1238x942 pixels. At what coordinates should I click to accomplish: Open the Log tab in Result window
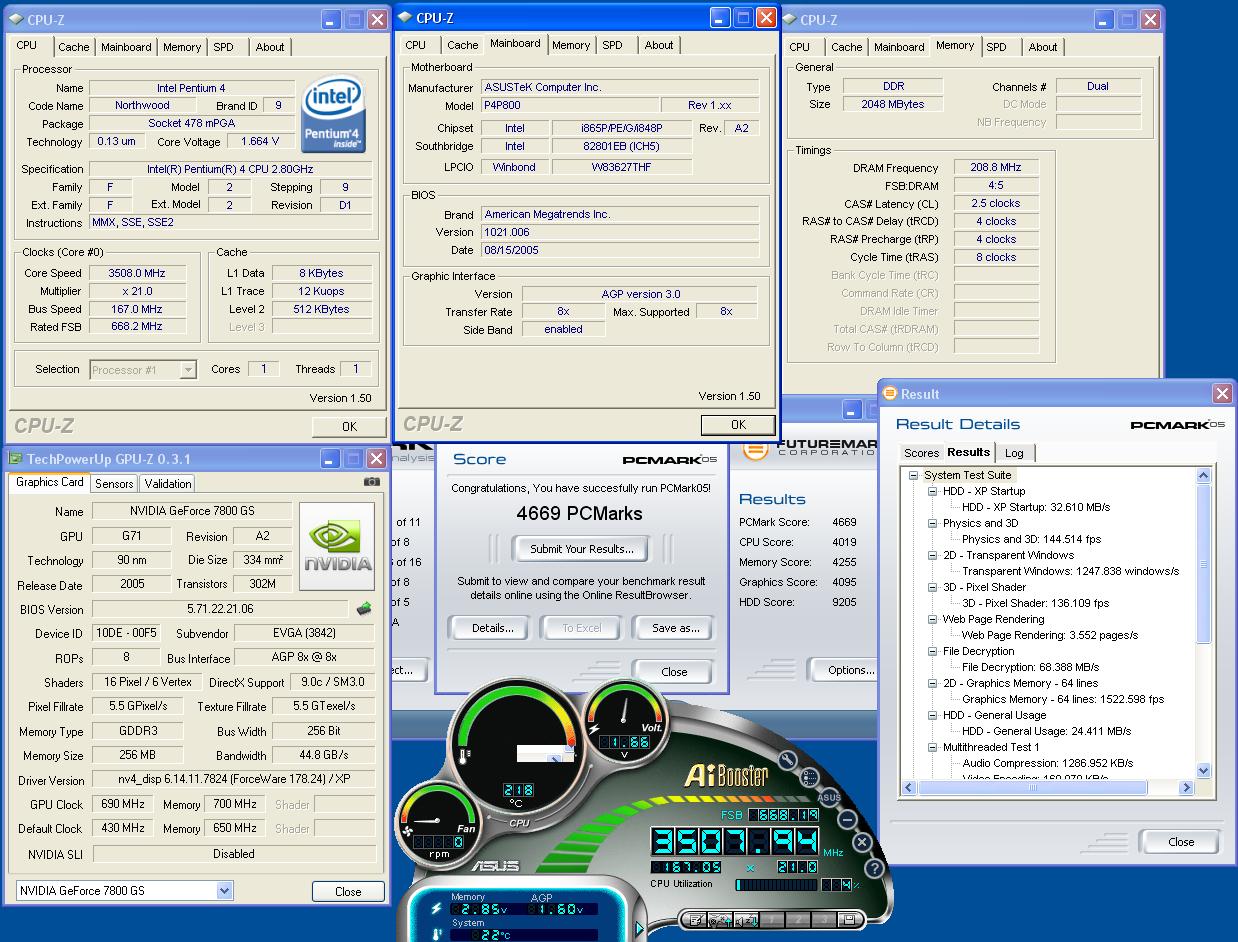(x=1014, y=453)
